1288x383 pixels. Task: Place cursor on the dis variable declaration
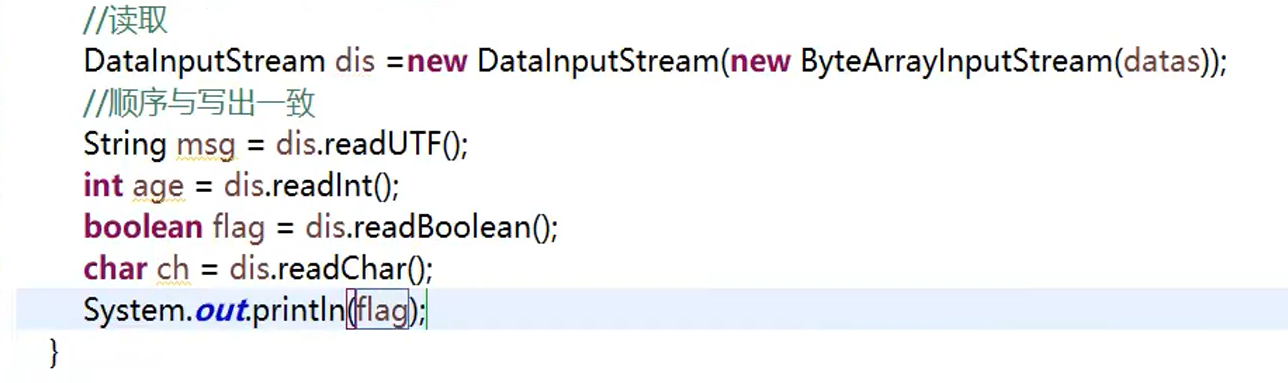[x=354, y=61]
